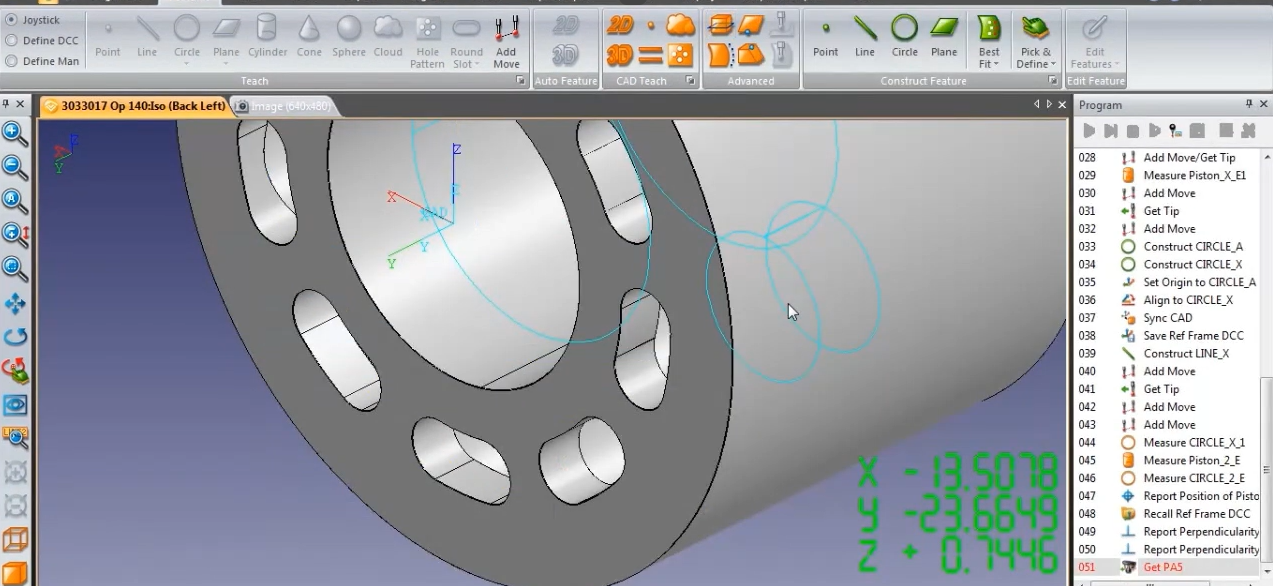This screenshot has height=586, width=1273.
Task: Select the Define DCC radio option
Action: tap(11, 40)
